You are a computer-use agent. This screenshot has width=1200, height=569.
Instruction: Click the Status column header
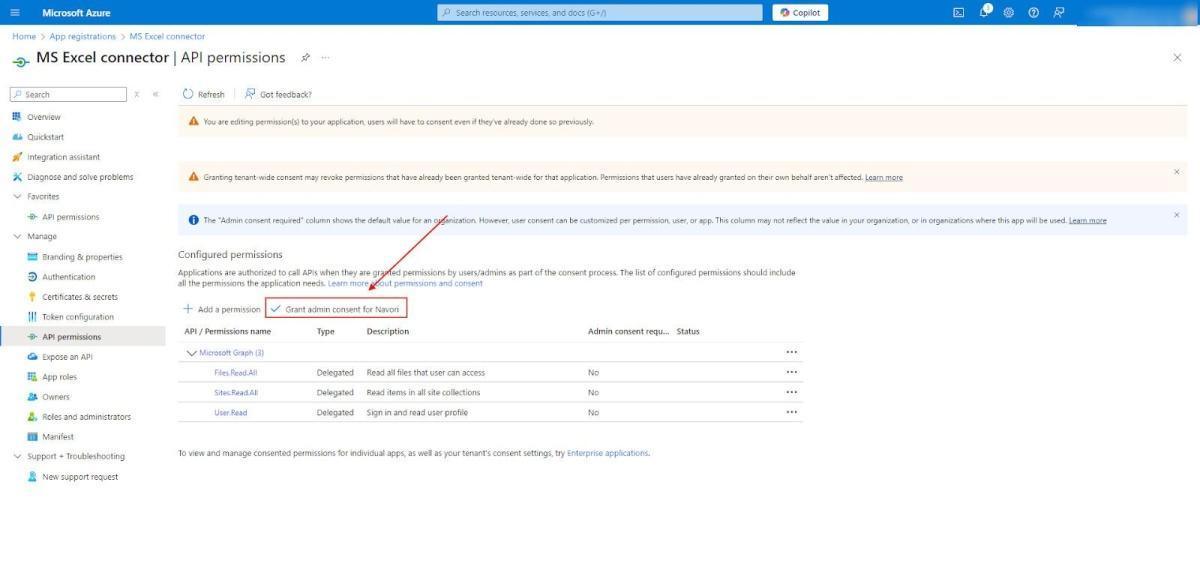688,331
